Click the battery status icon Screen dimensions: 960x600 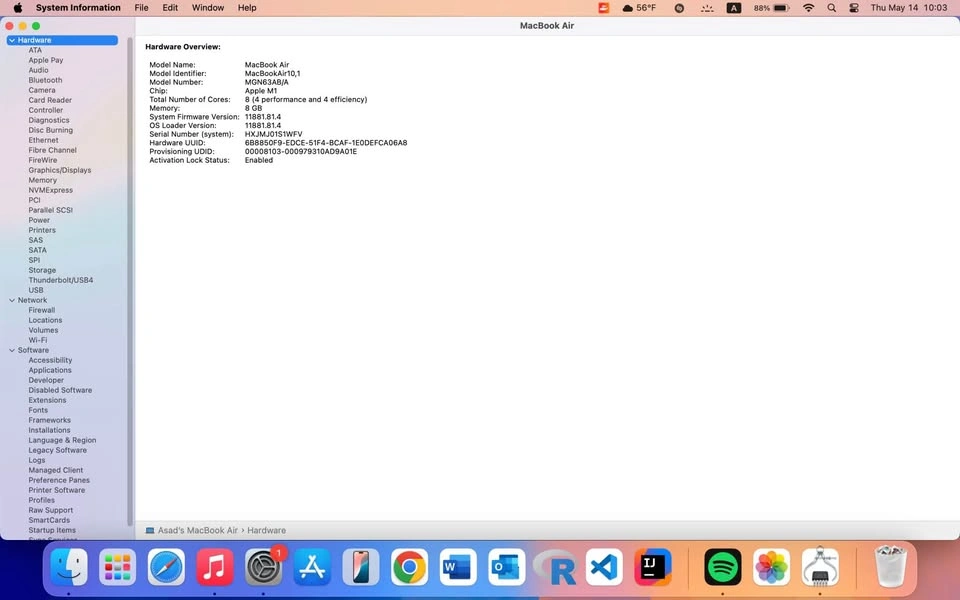(x=781, y=8)
